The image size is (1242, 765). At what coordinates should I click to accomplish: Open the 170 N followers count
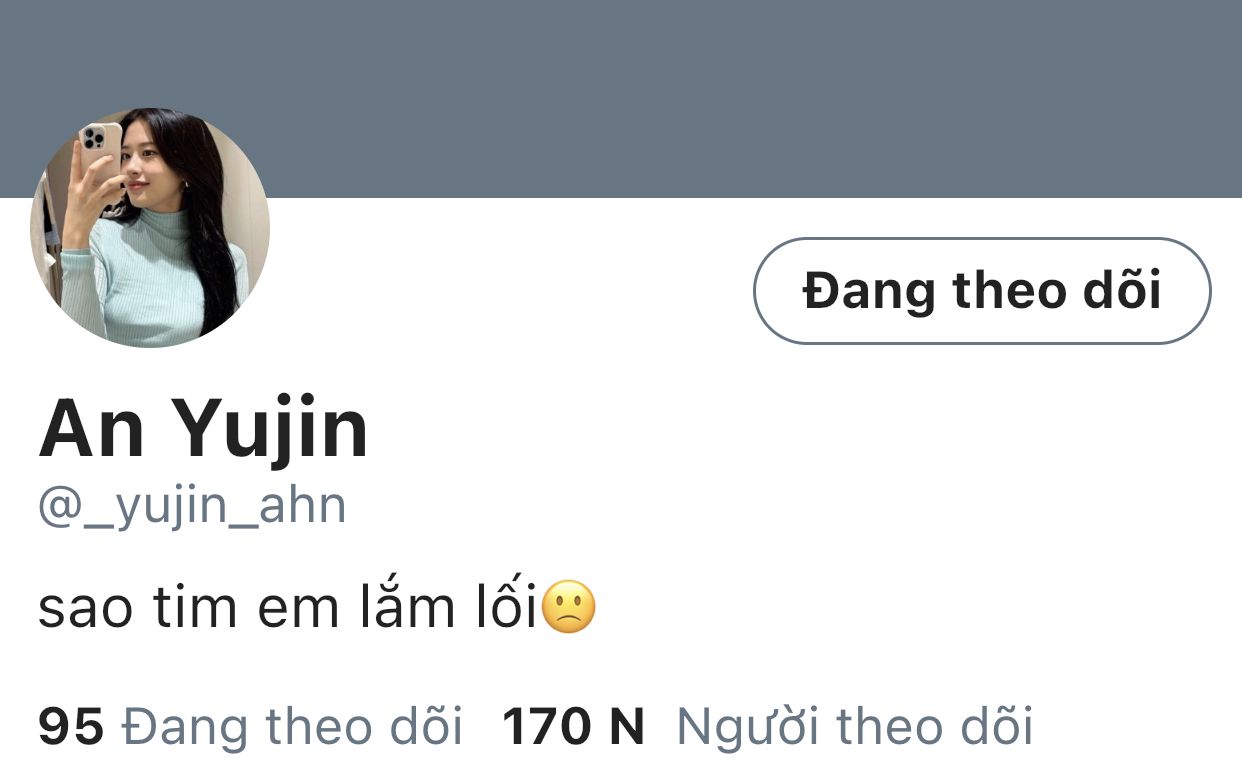(574, 726)
